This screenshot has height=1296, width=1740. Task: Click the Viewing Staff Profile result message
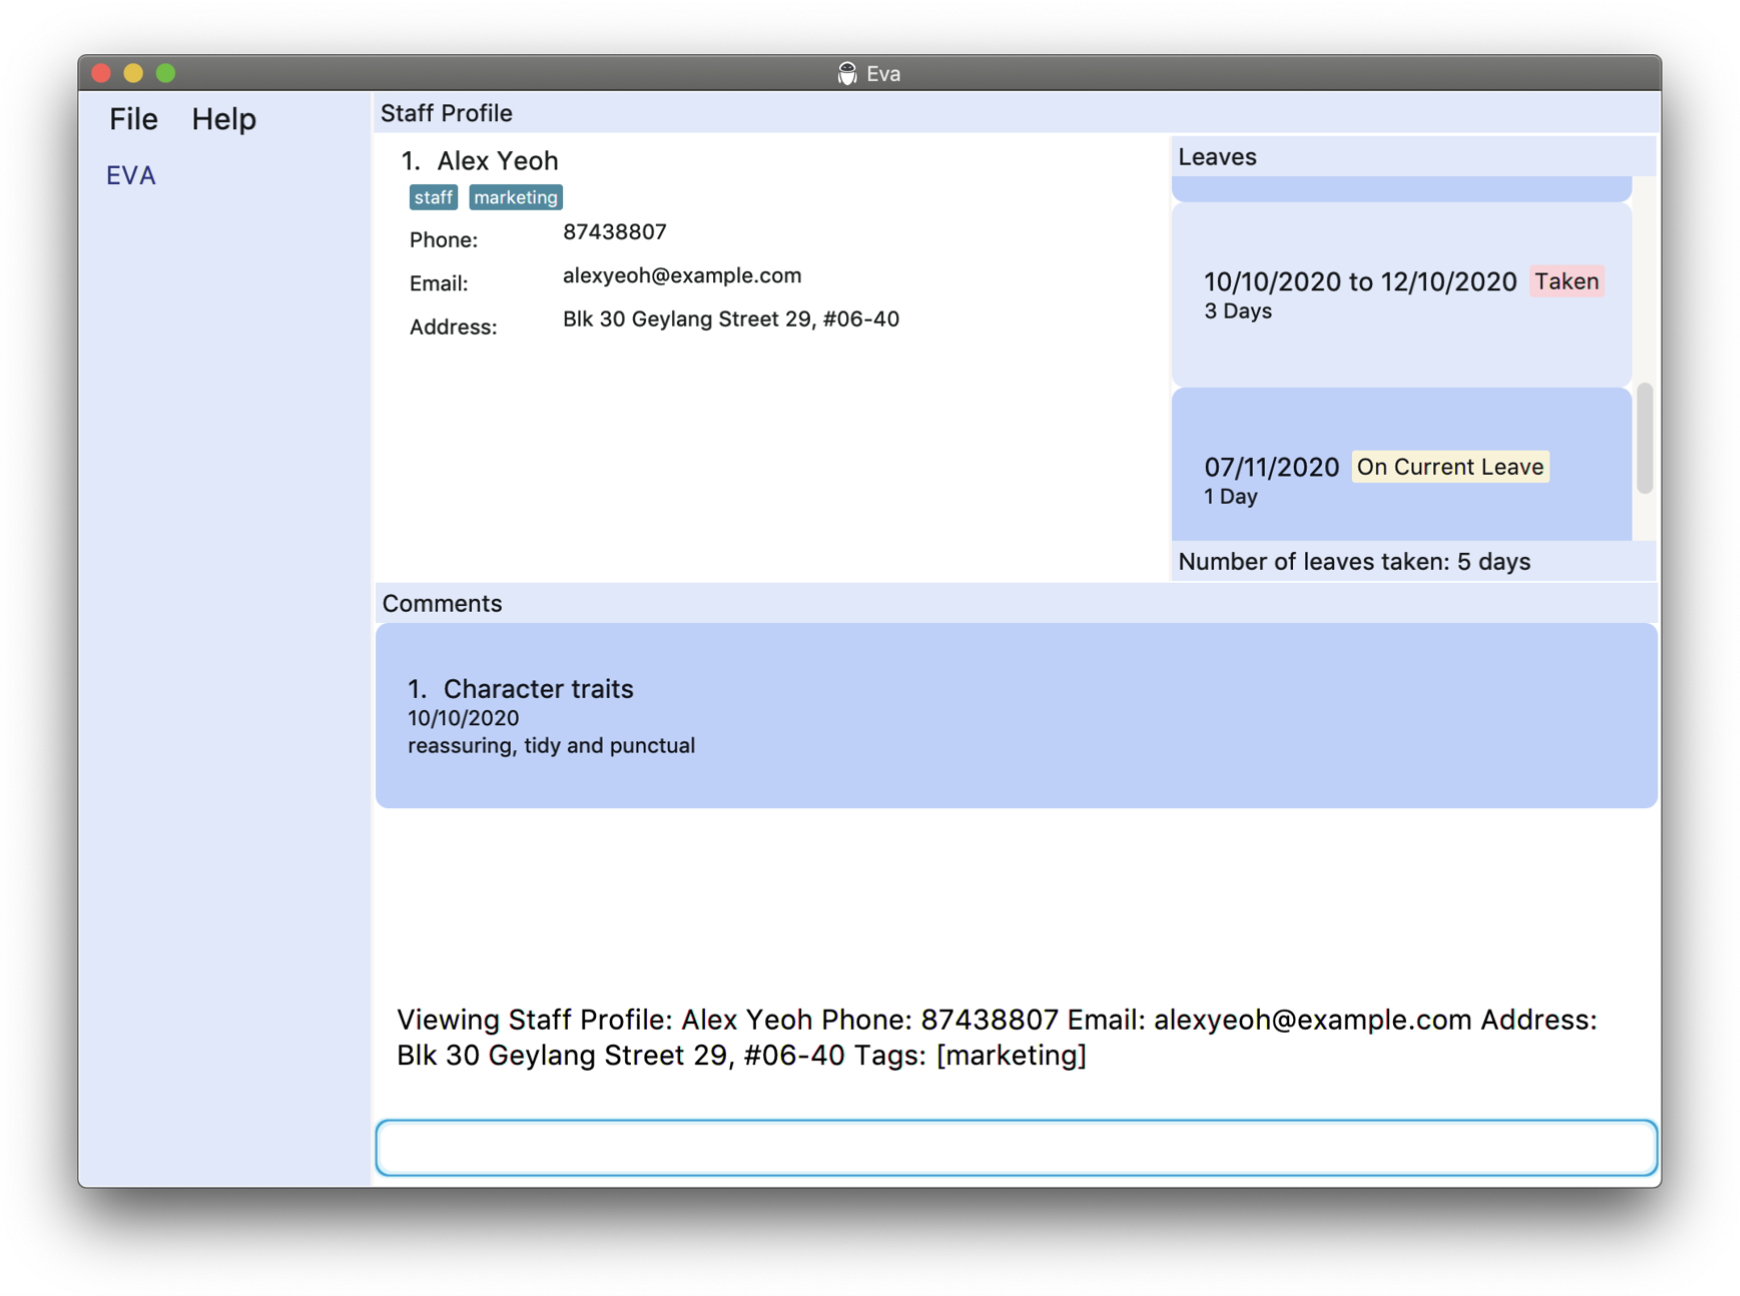[x=997, y=1037]
